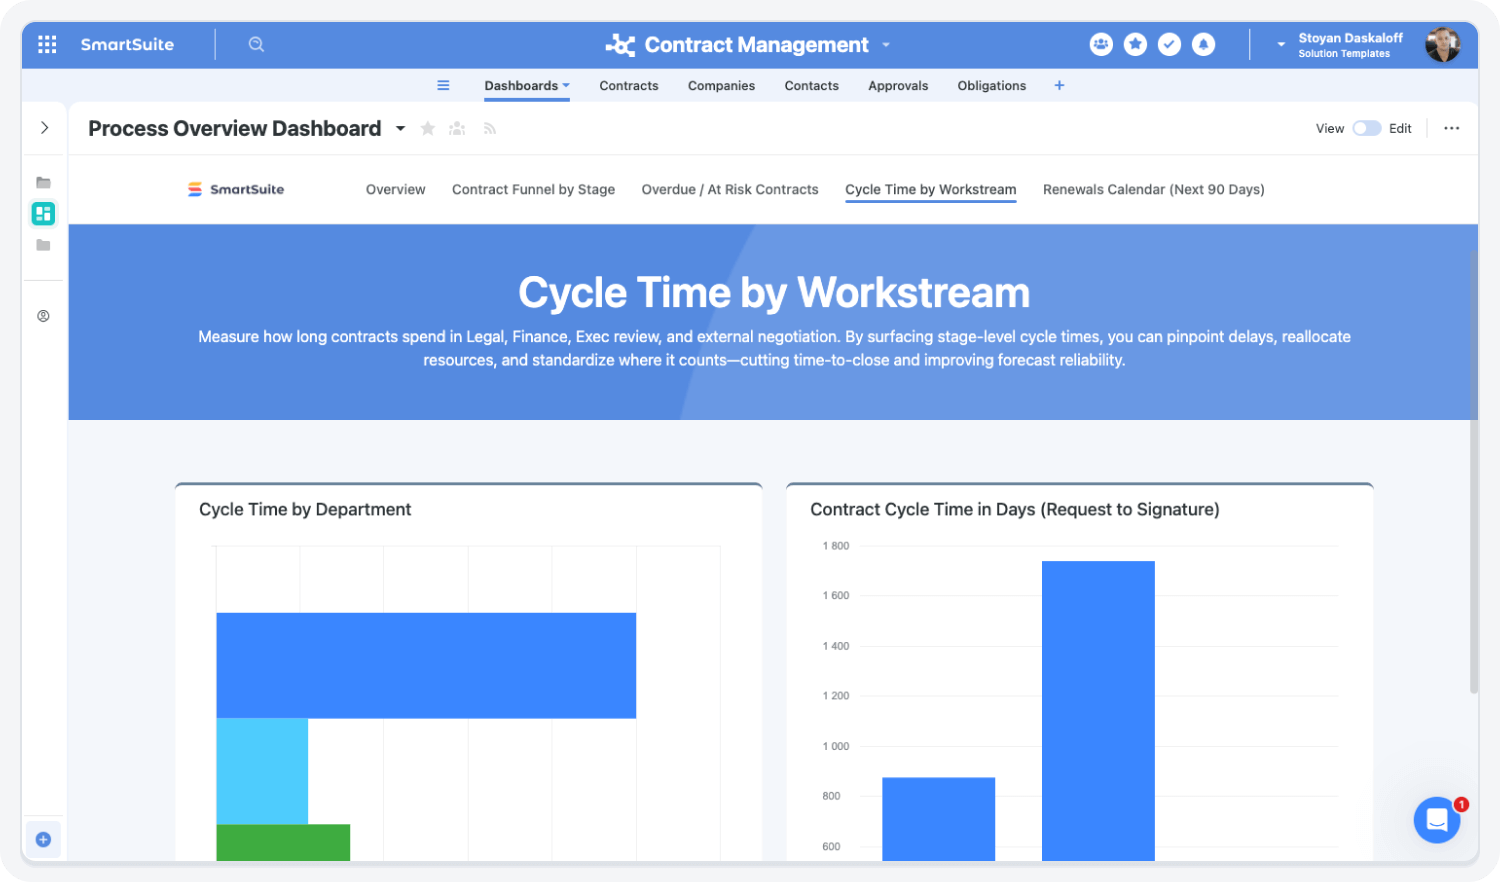Open the apps grid launcher icon
The image size is (1500, 882).
[47, 44]
